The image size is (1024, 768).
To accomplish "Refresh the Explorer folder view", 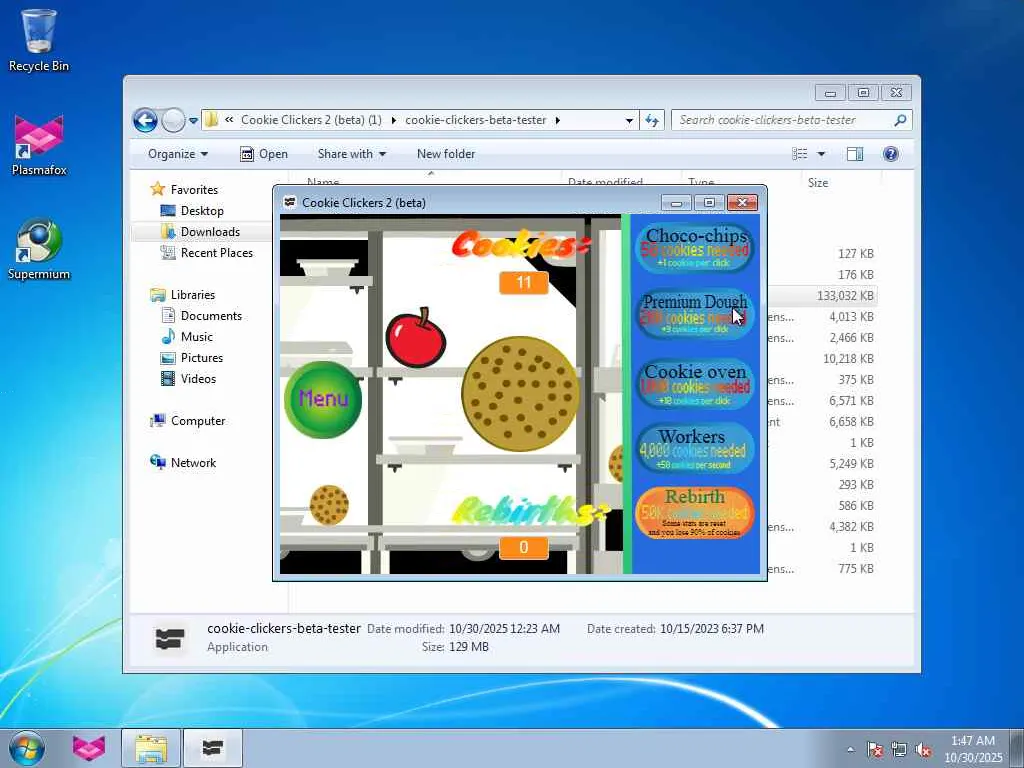I will pos(652,120).
